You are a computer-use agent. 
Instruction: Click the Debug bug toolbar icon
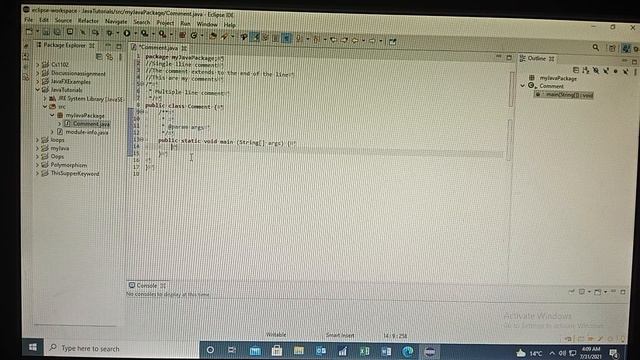109,33
